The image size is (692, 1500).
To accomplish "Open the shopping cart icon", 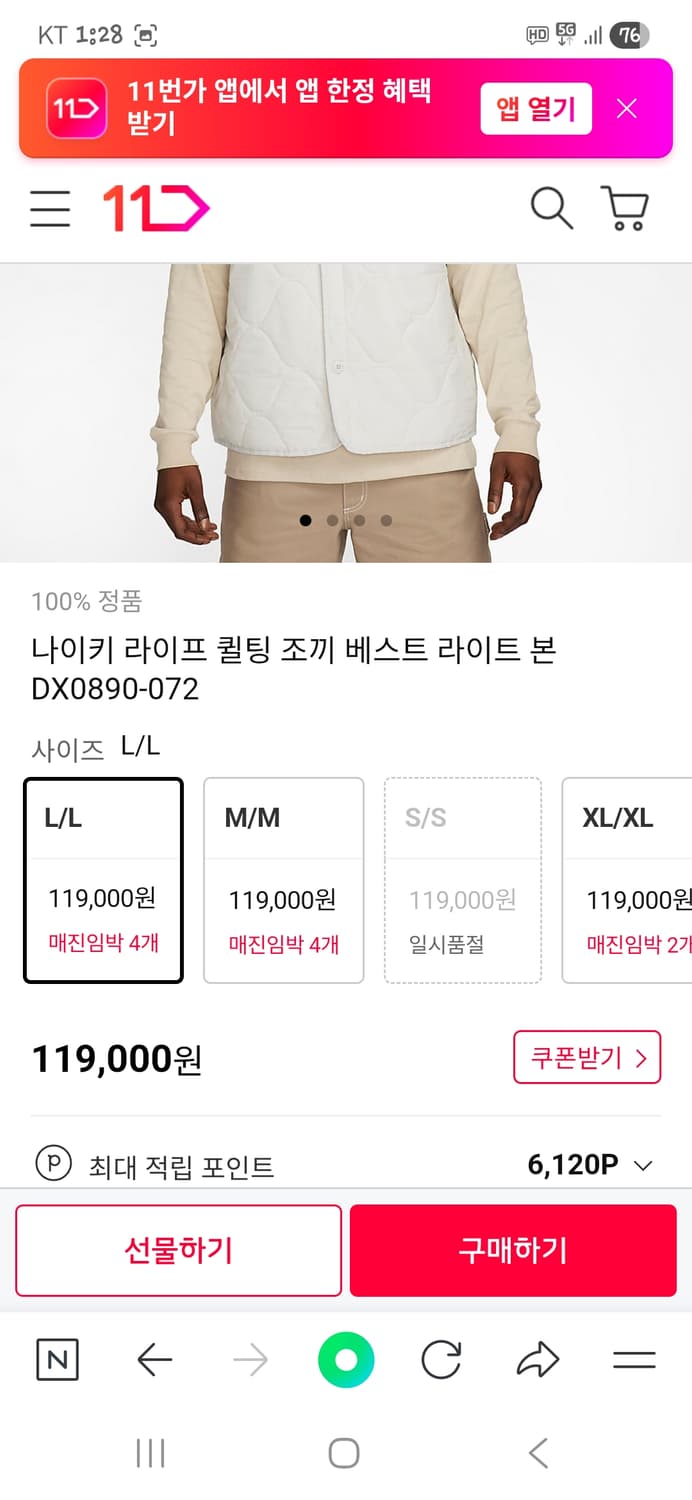I will [x=627, y=209].
